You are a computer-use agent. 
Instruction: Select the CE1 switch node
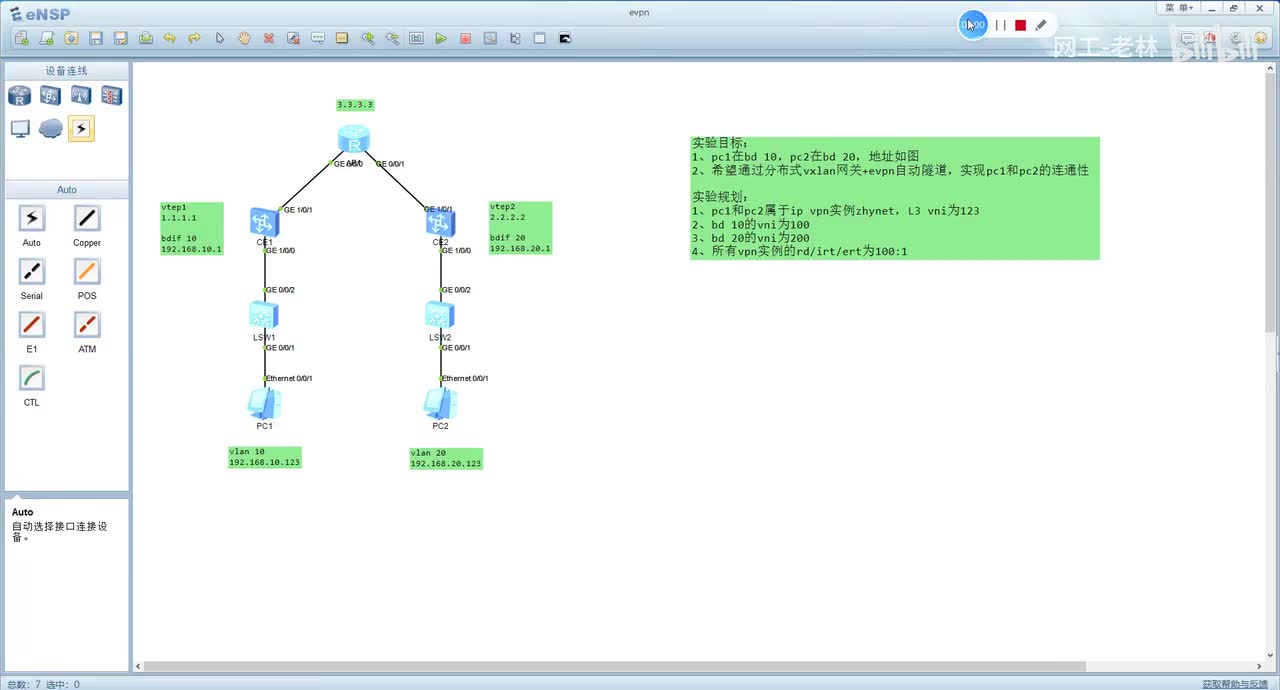pos(264,222)
